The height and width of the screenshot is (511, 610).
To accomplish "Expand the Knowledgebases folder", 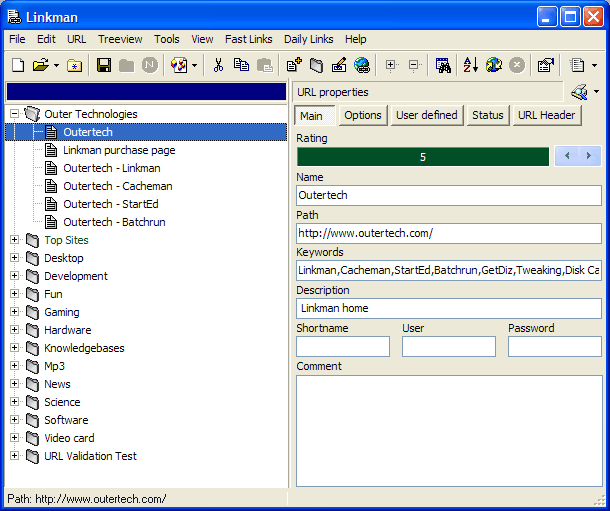I will 14,348.
